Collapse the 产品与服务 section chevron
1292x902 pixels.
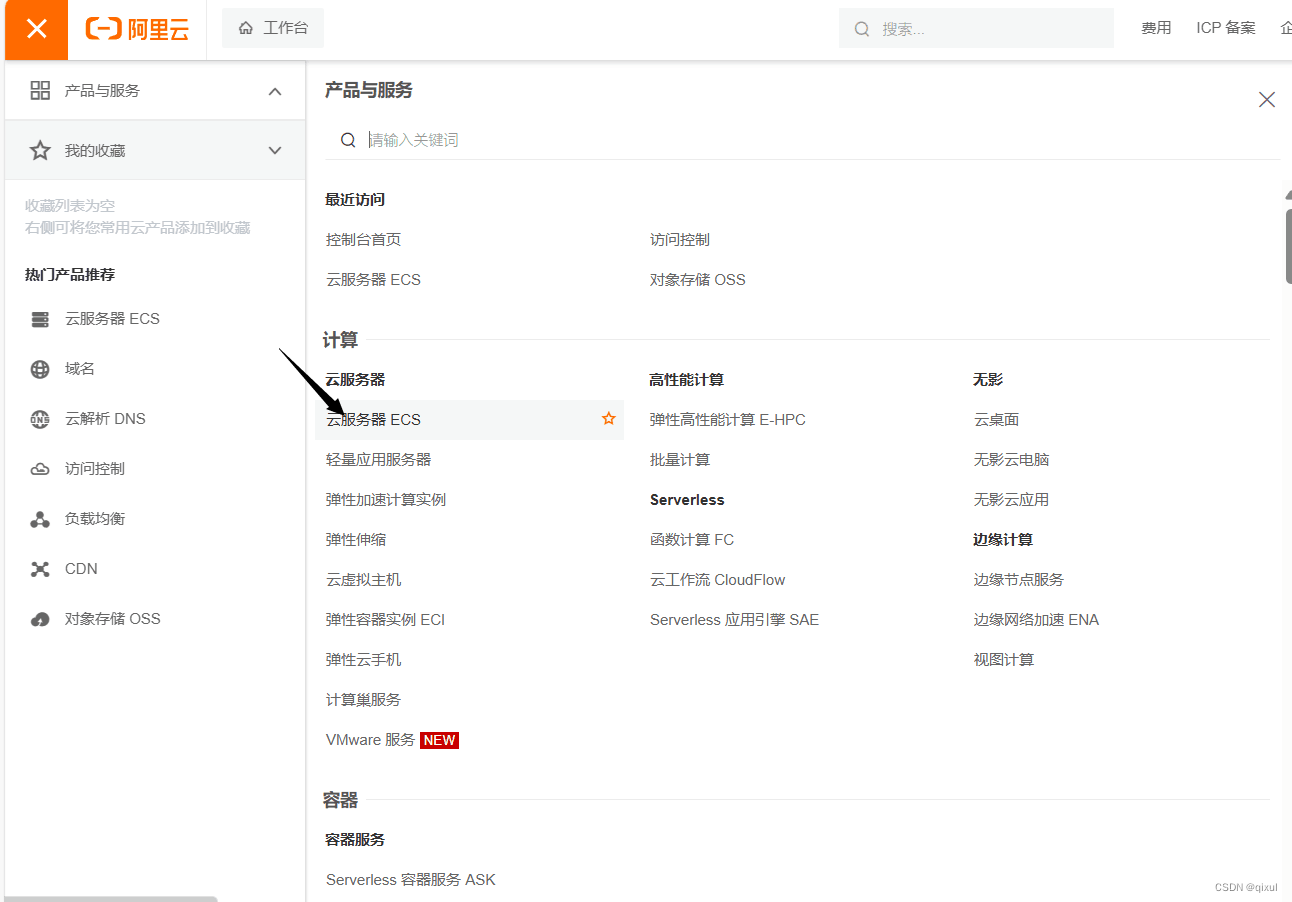pyautogui.click(x=275, y=91)
